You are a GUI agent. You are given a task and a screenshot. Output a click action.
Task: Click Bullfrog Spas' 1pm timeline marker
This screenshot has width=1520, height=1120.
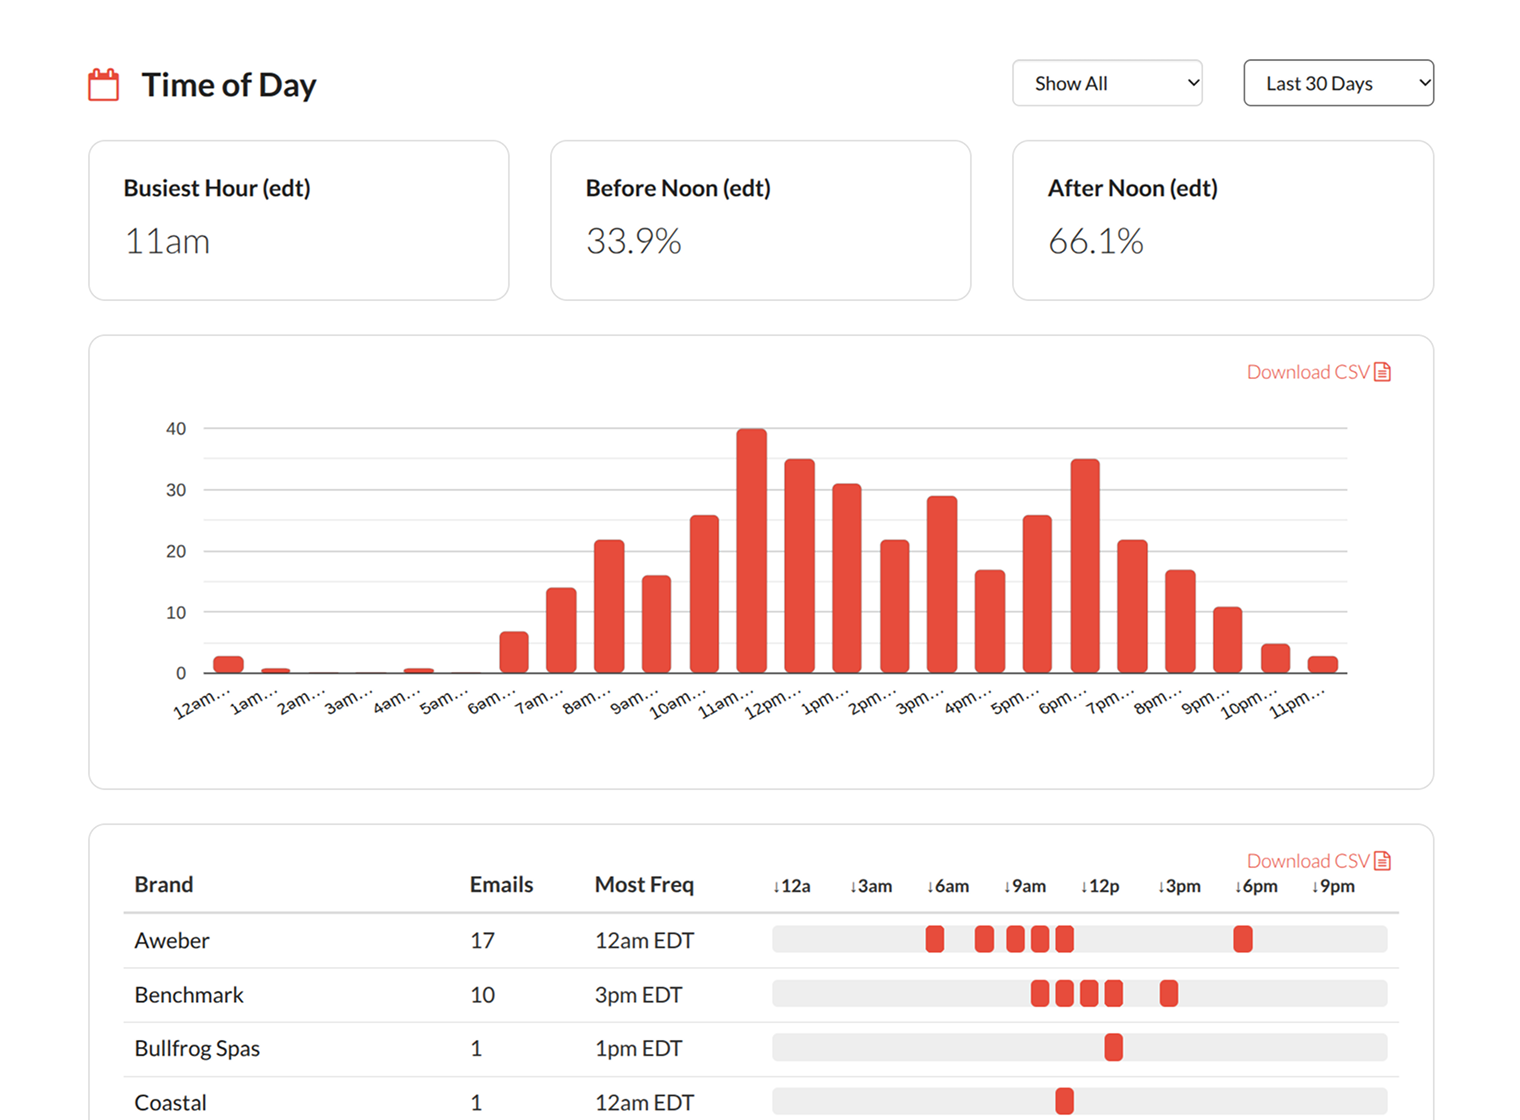pyautogui.click(x=1113, y=1047)
